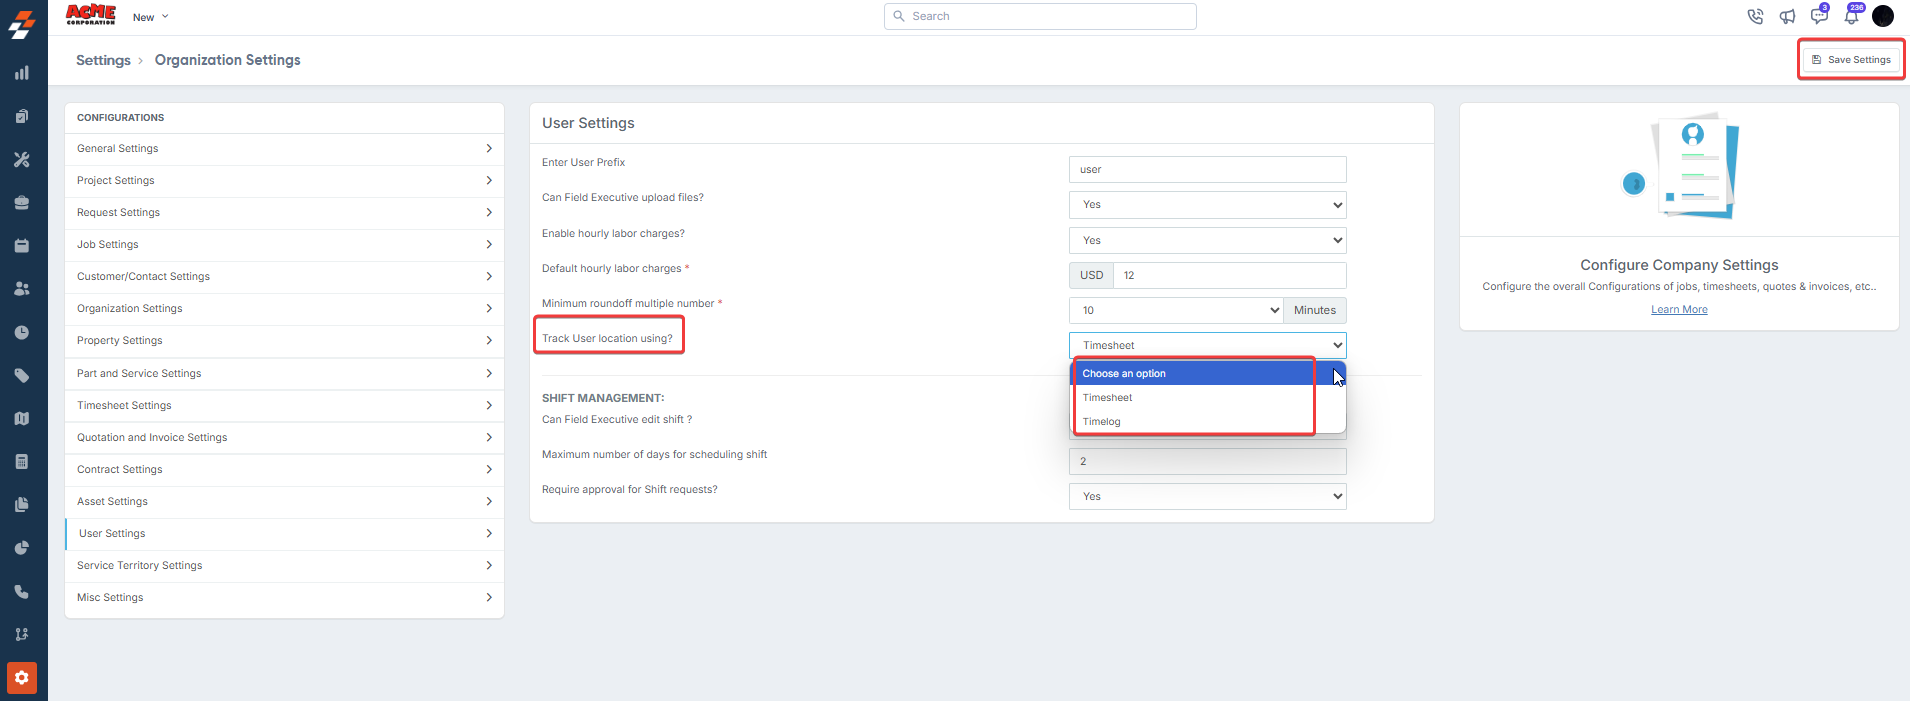Open the phone call icon in the top bar
This screenshot has width=1910, height=701.
(x=1755, y=16)
